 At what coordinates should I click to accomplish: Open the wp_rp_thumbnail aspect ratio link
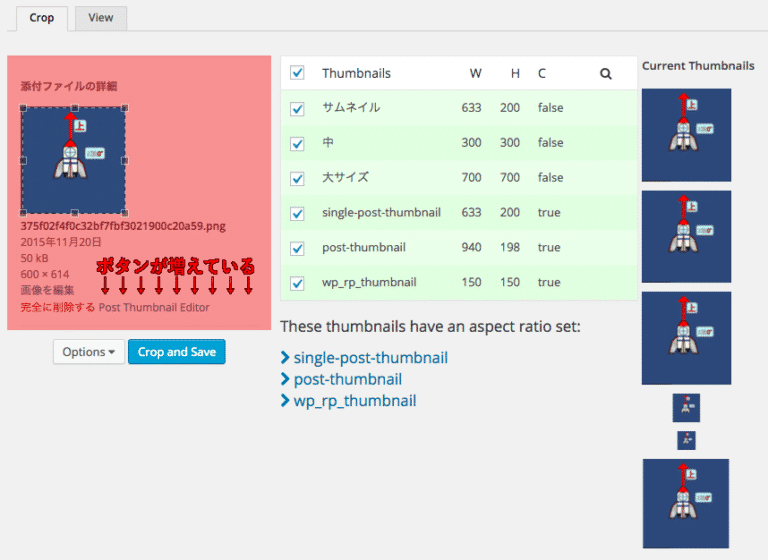[355, 401]
